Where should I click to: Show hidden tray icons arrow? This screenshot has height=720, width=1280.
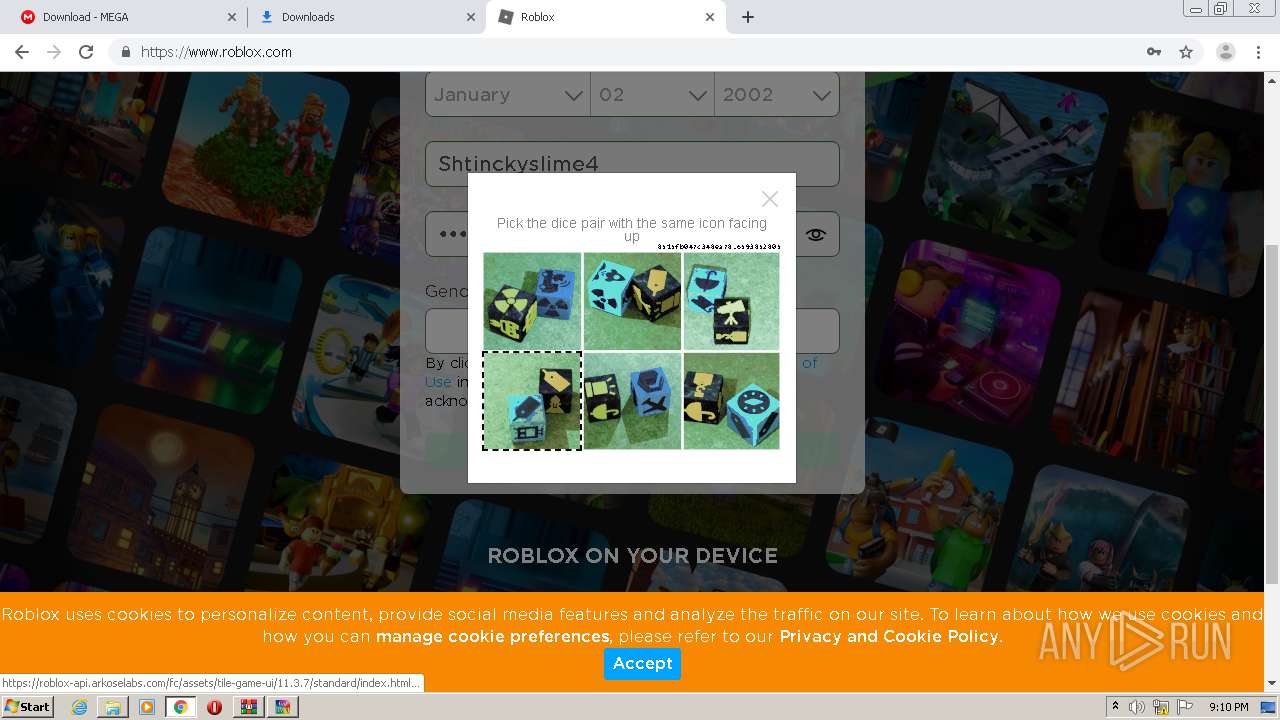1115,707
